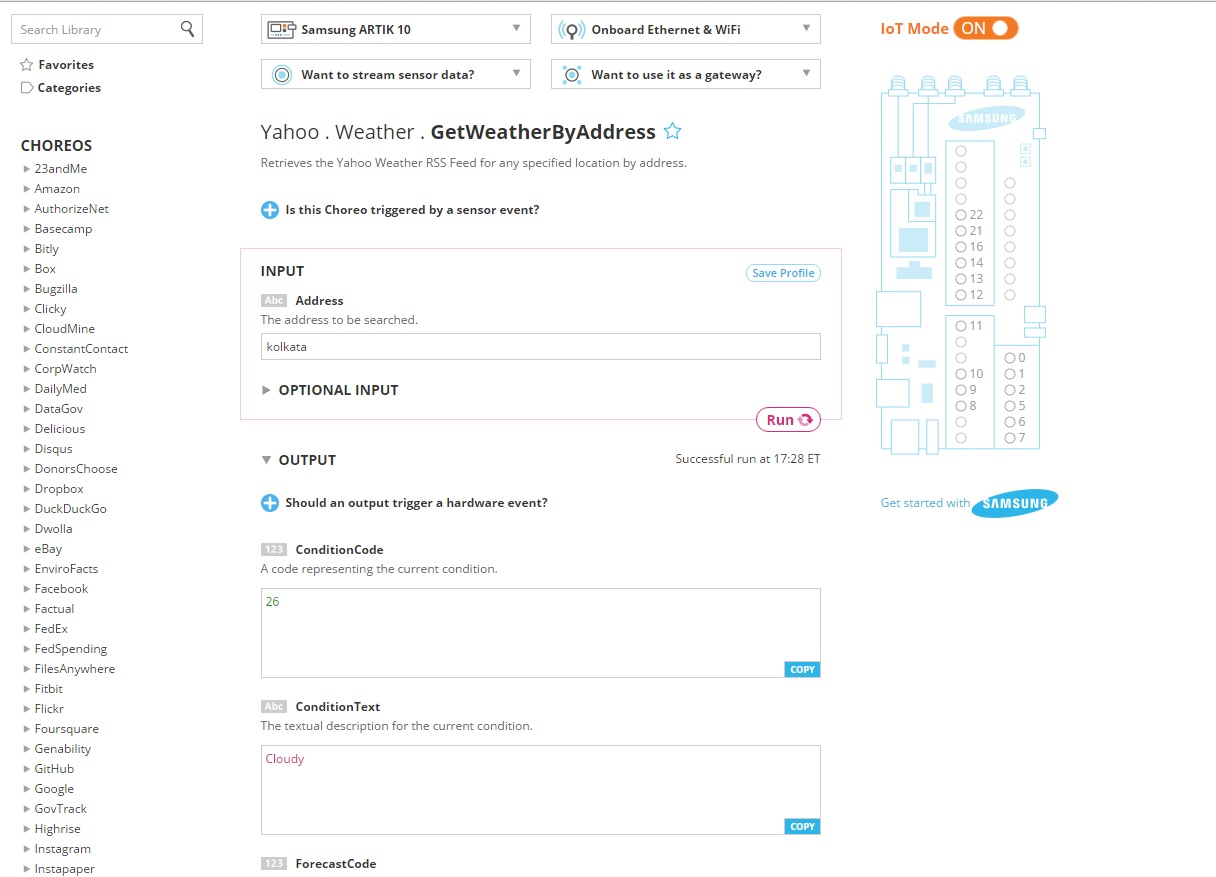Click the Categories tag icon
Screen dimensions: 1216x877
(x=27, y=88)
